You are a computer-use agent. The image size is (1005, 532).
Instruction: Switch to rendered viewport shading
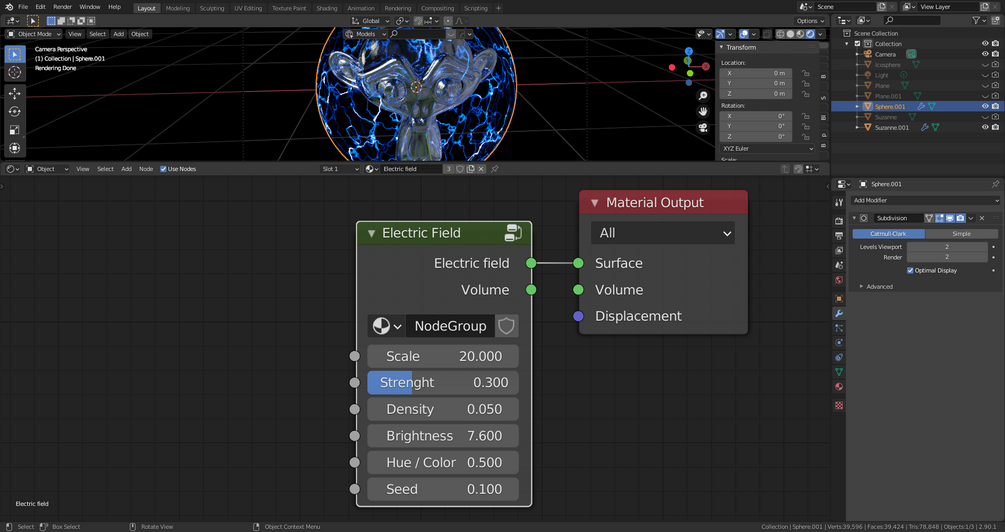pyautogui.click(x=810, y=34)
